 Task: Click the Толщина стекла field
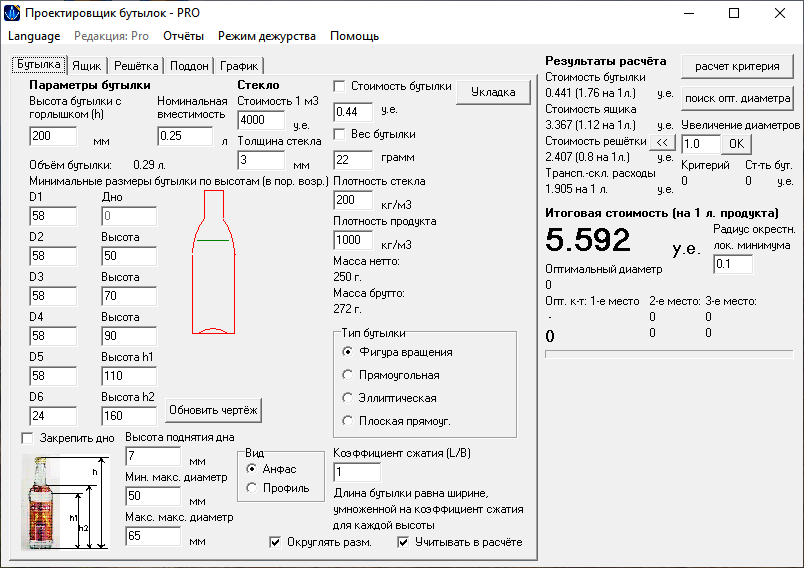pos(261,160)
